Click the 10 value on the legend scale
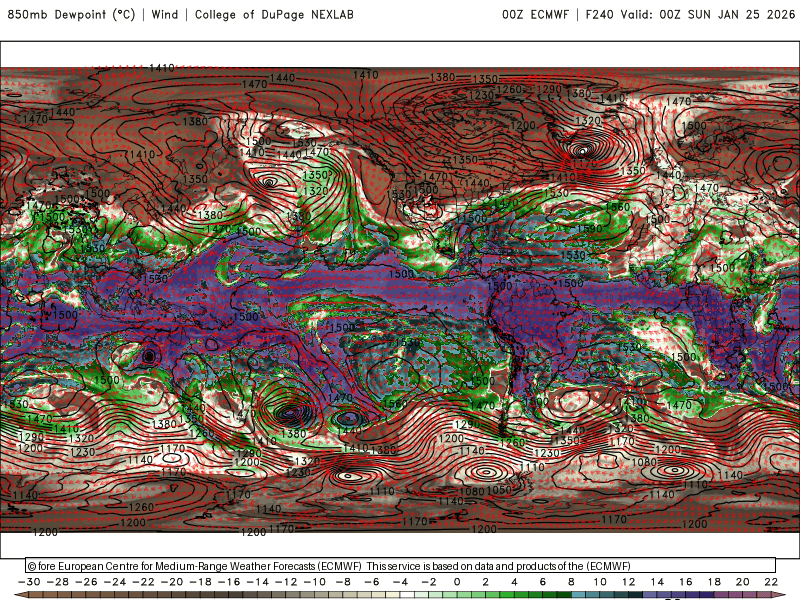 (600, 582)
